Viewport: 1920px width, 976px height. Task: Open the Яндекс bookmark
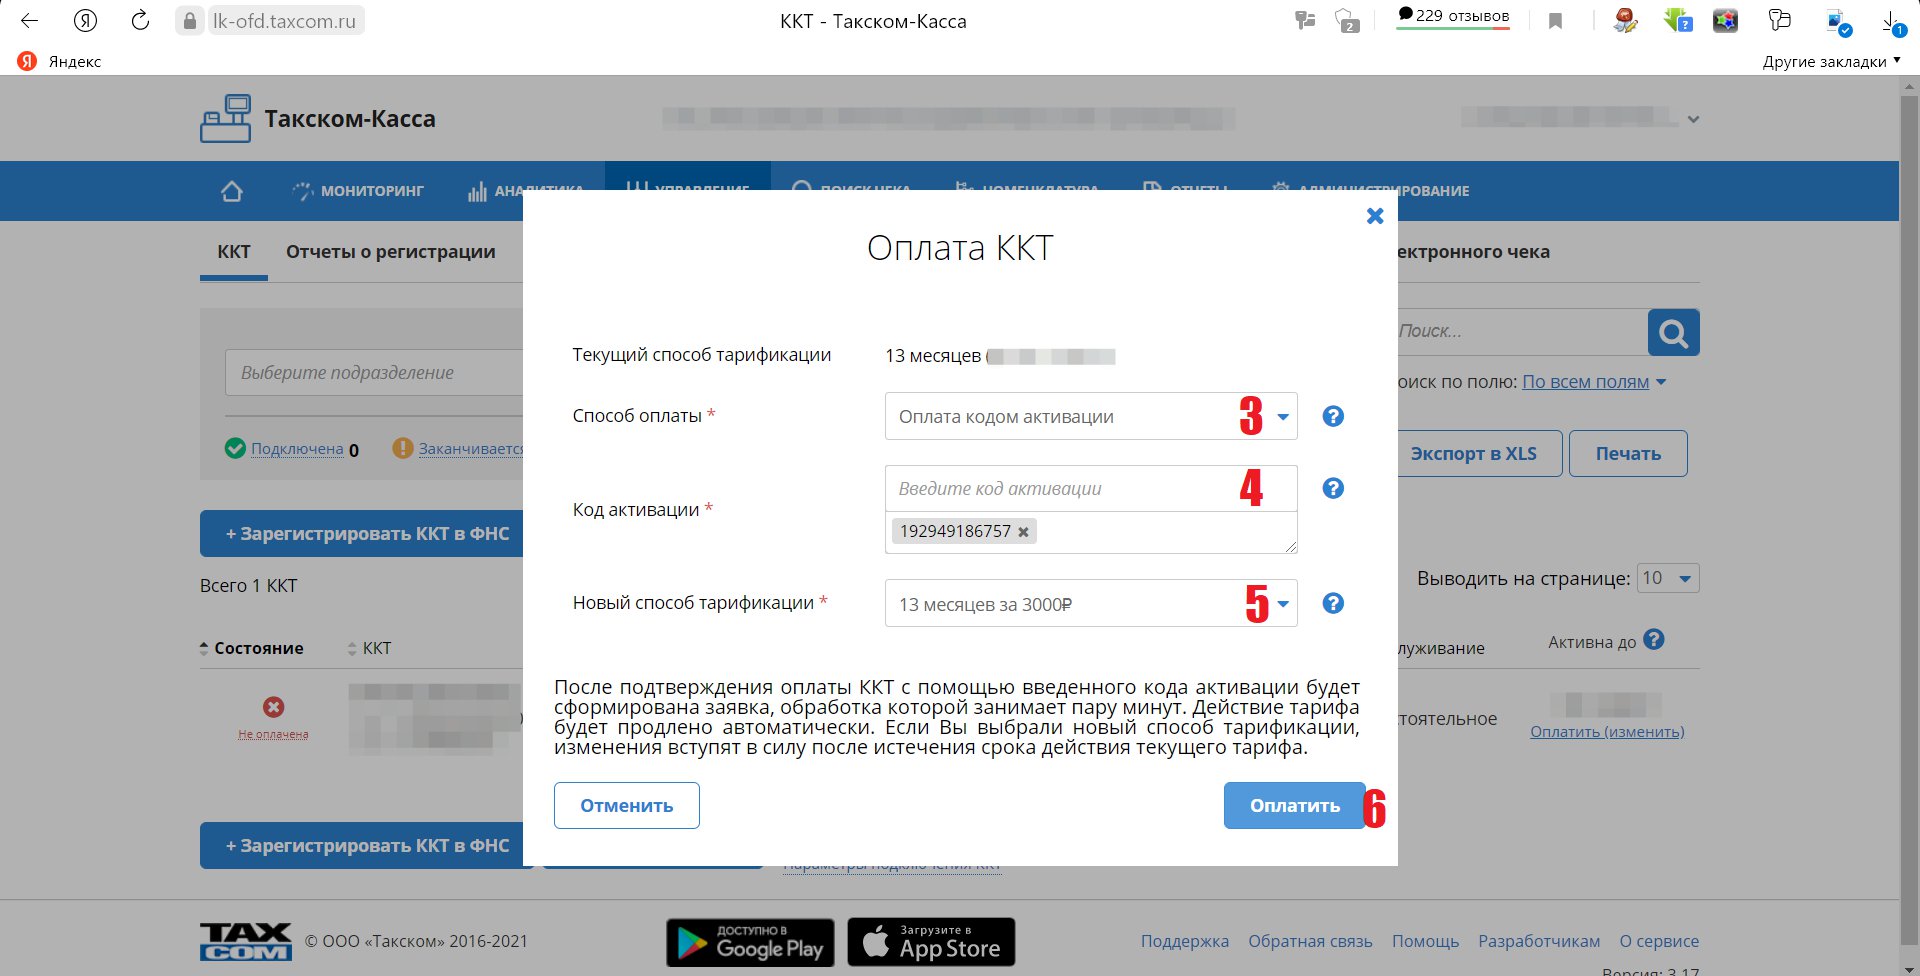coord(59,61)
